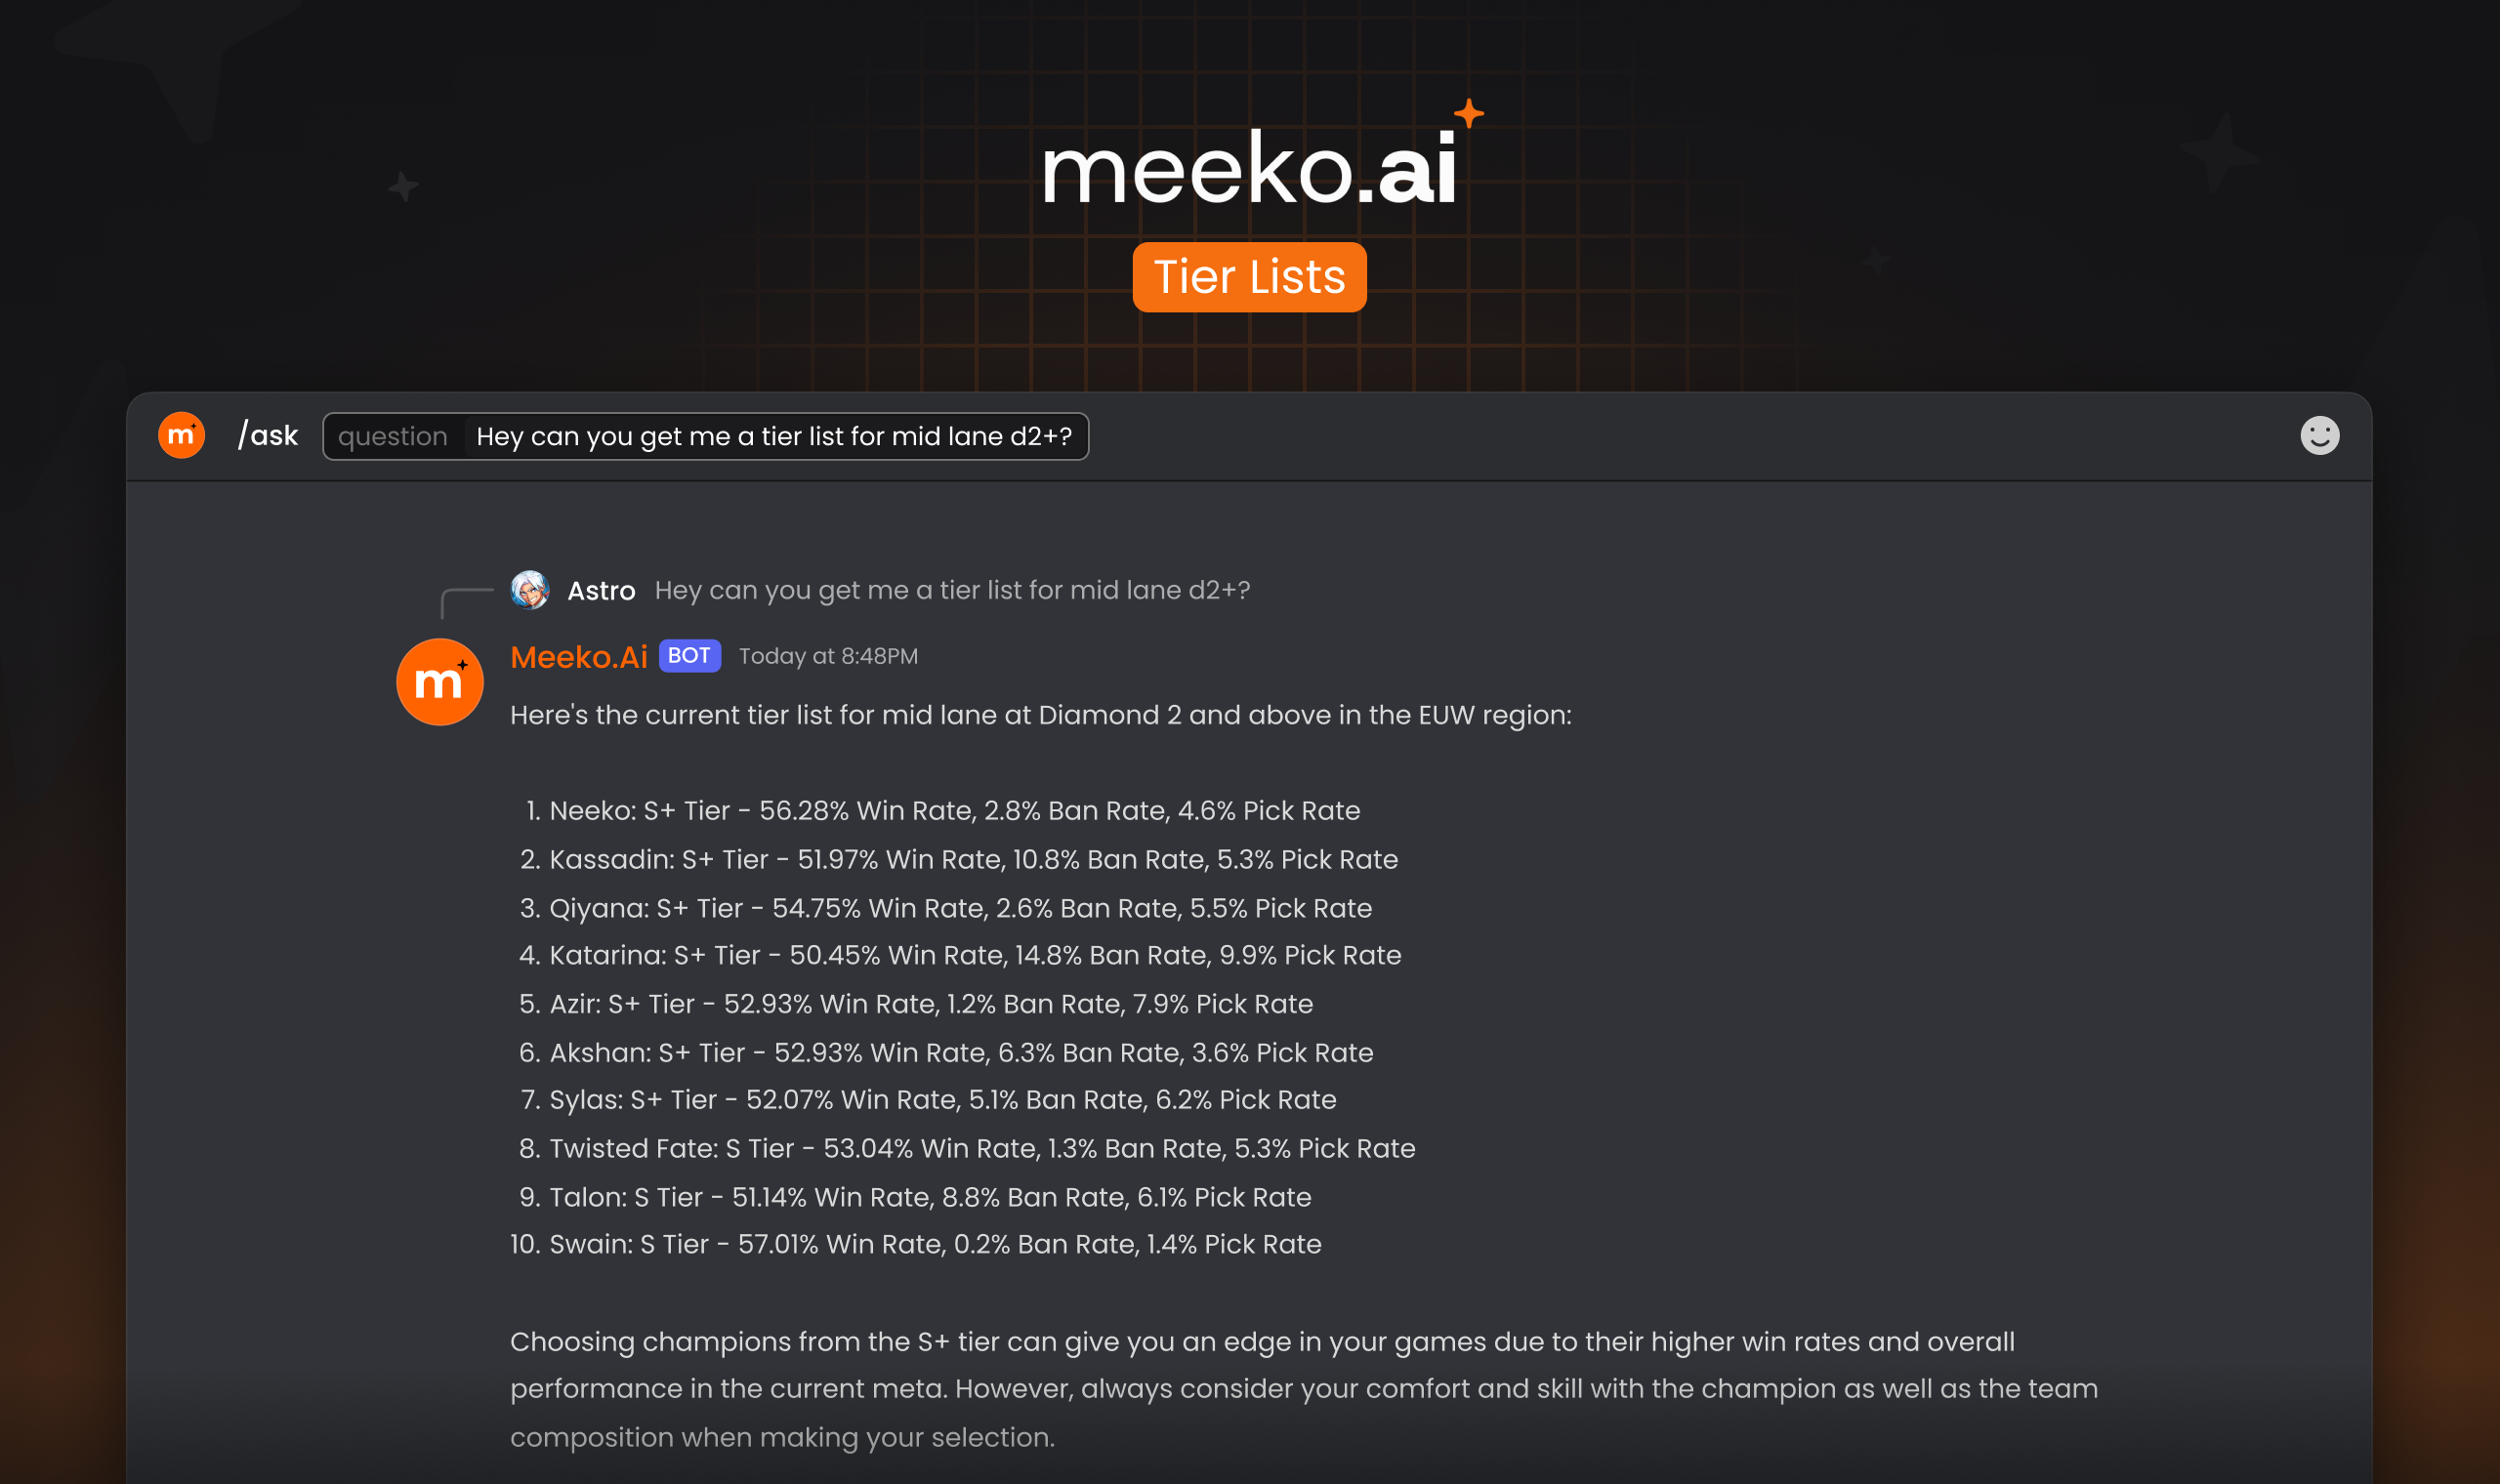Click Astro's profile avatar
The width and height of the screenshot is (2500, 1484).
point(530,590)
